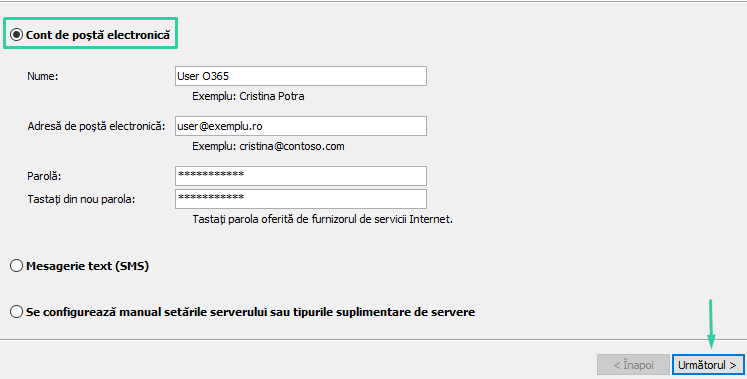The image size is (747, 379).
Task: Choose manual server settings configuration option
Action: [x=17, y=312]
